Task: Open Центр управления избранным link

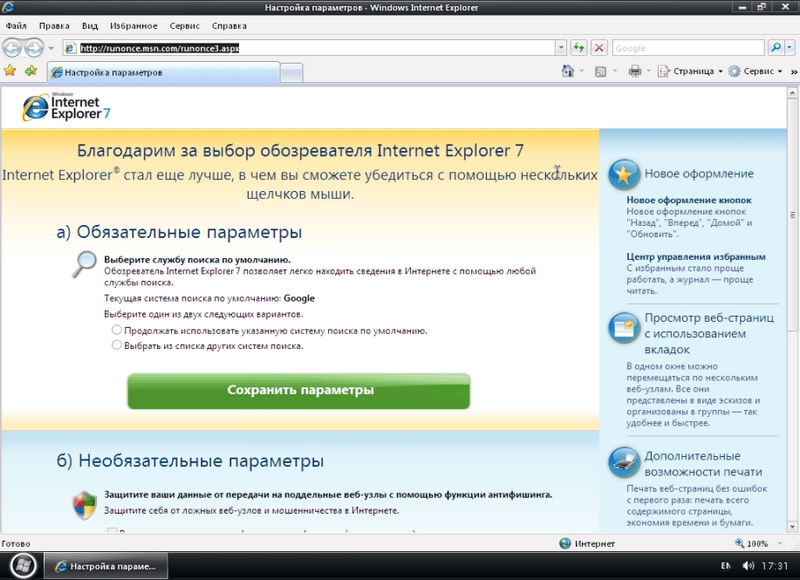Action: pyautogui.click(x=696, y=257)
